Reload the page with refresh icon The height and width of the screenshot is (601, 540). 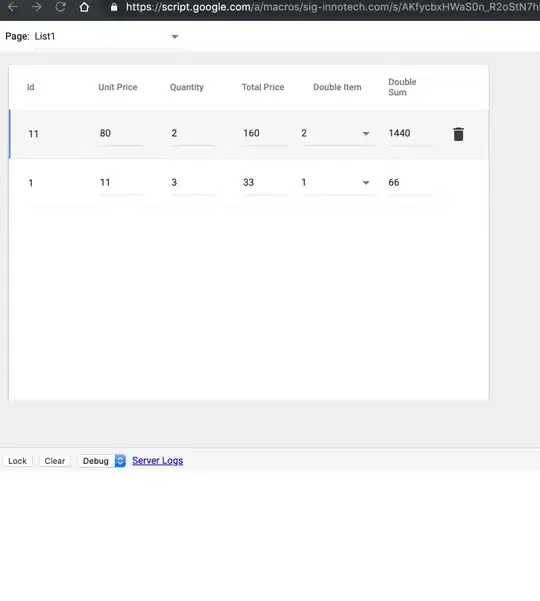[x=61, y=7]
